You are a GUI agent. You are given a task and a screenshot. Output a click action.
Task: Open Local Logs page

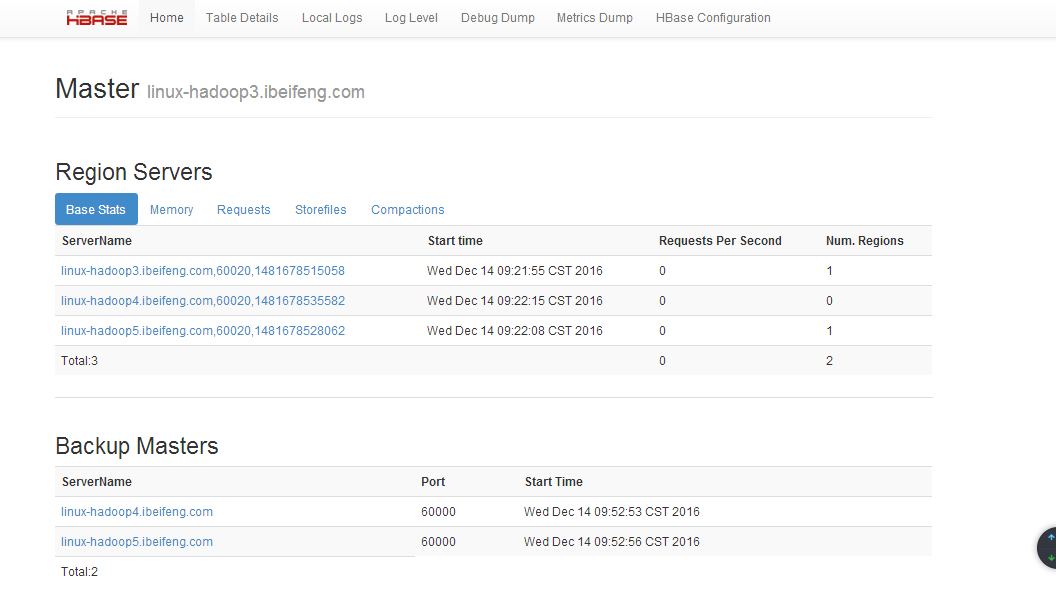tap(332, 18)
